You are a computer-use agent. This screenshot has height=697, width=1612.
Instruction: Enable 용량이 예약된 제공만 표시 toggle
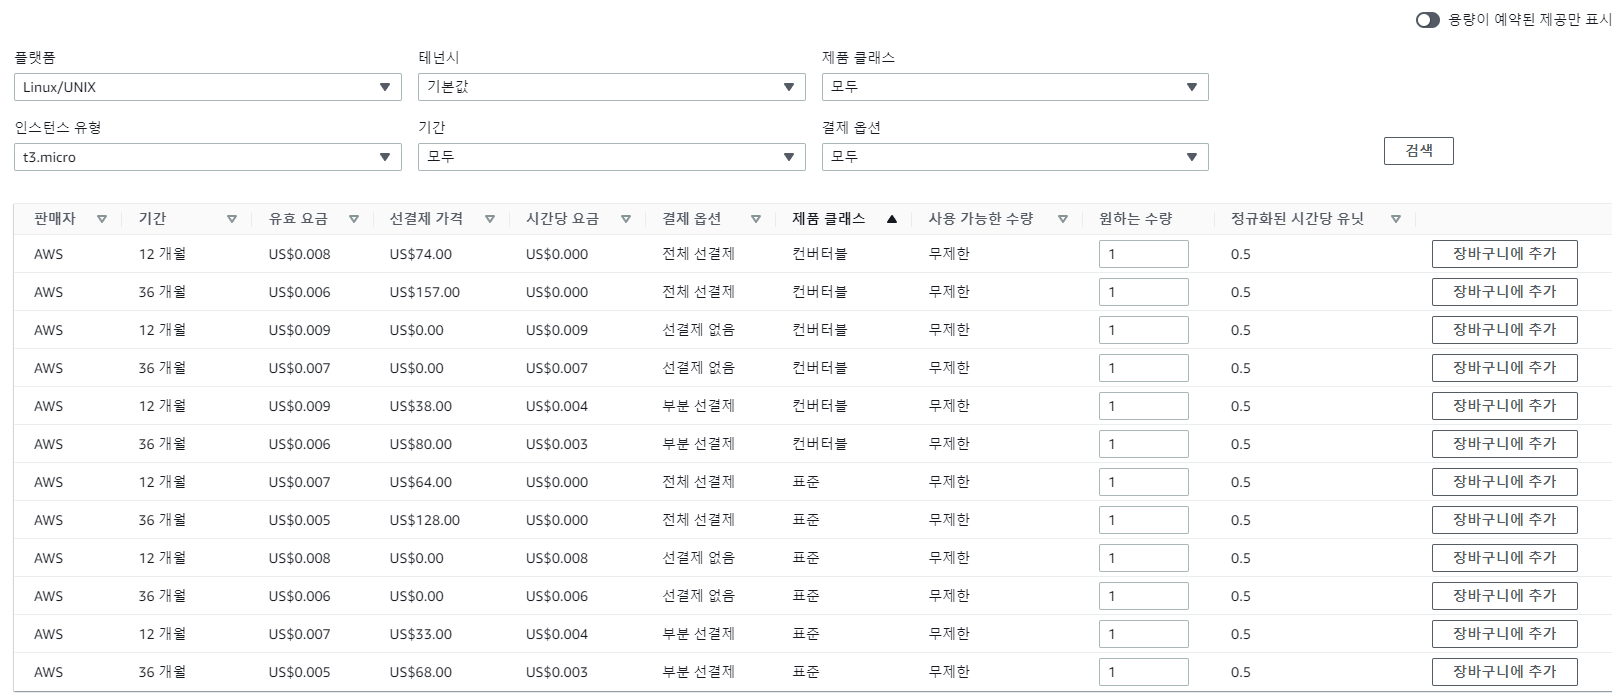point(1427,20)
